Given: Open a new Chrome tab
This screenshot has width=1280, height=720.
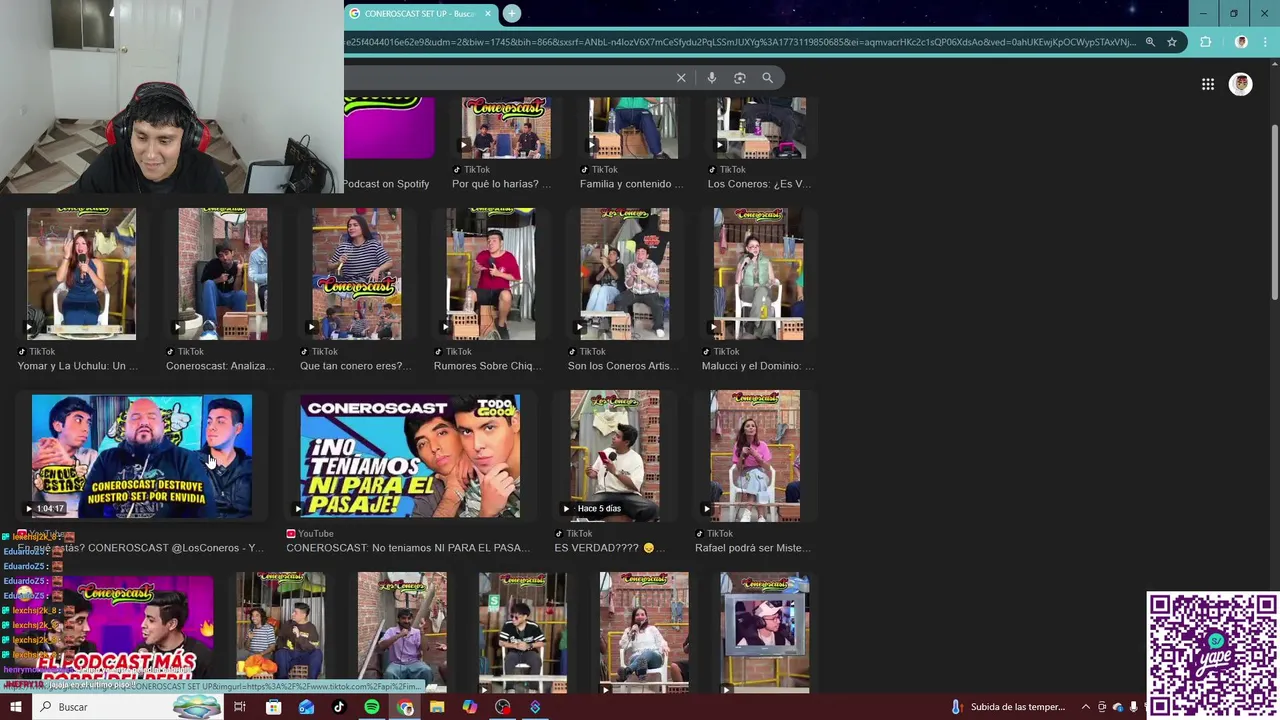Looking at the screenshot, I should pyautogui.click(x=511, y=13).
